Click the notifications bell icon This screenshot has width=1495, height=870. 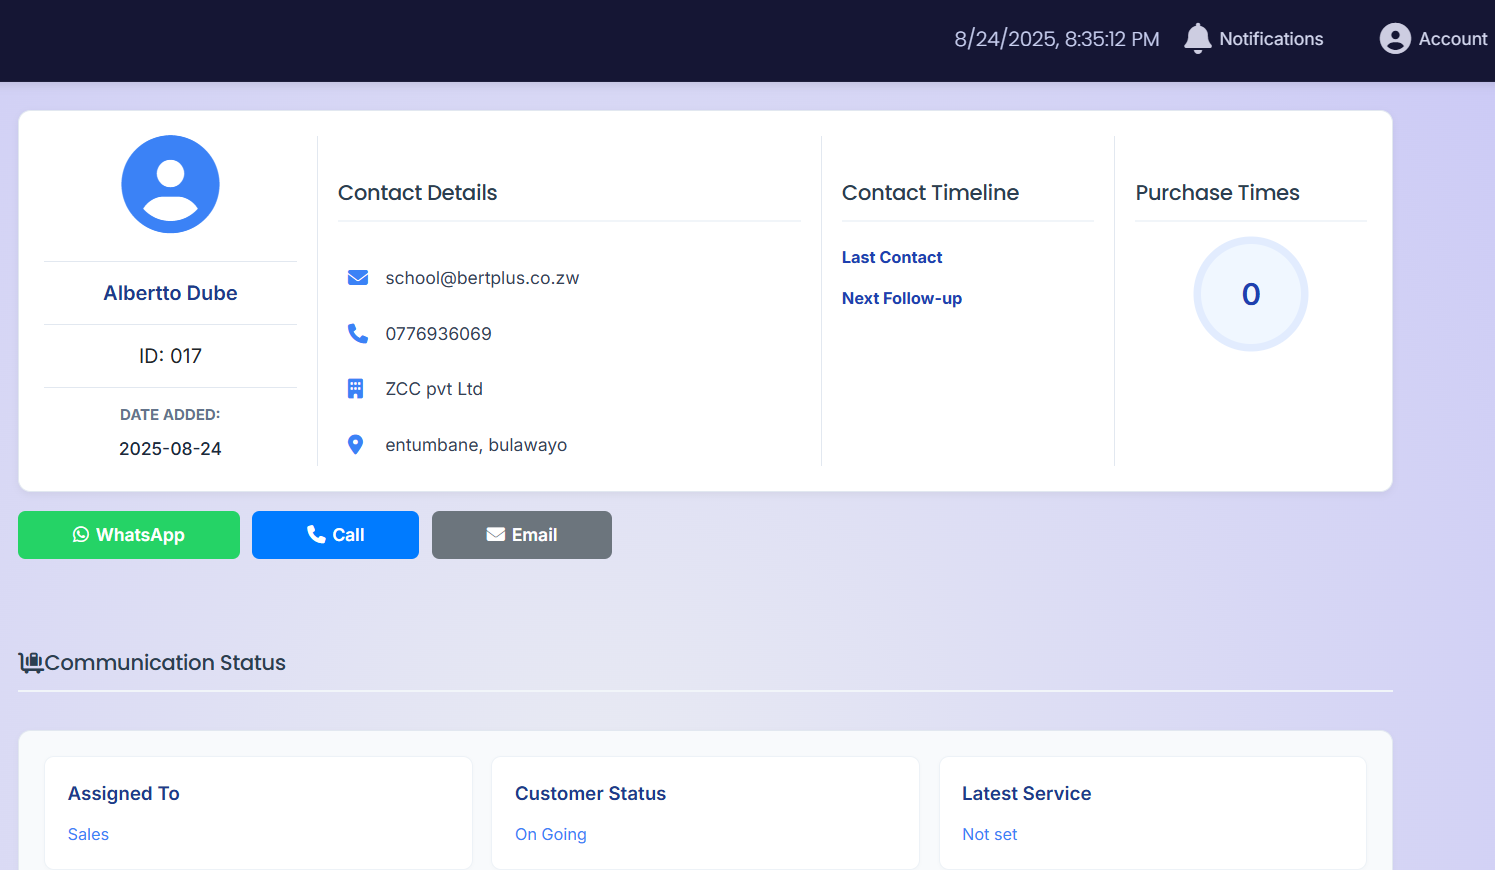click(x=1197, y=39)
